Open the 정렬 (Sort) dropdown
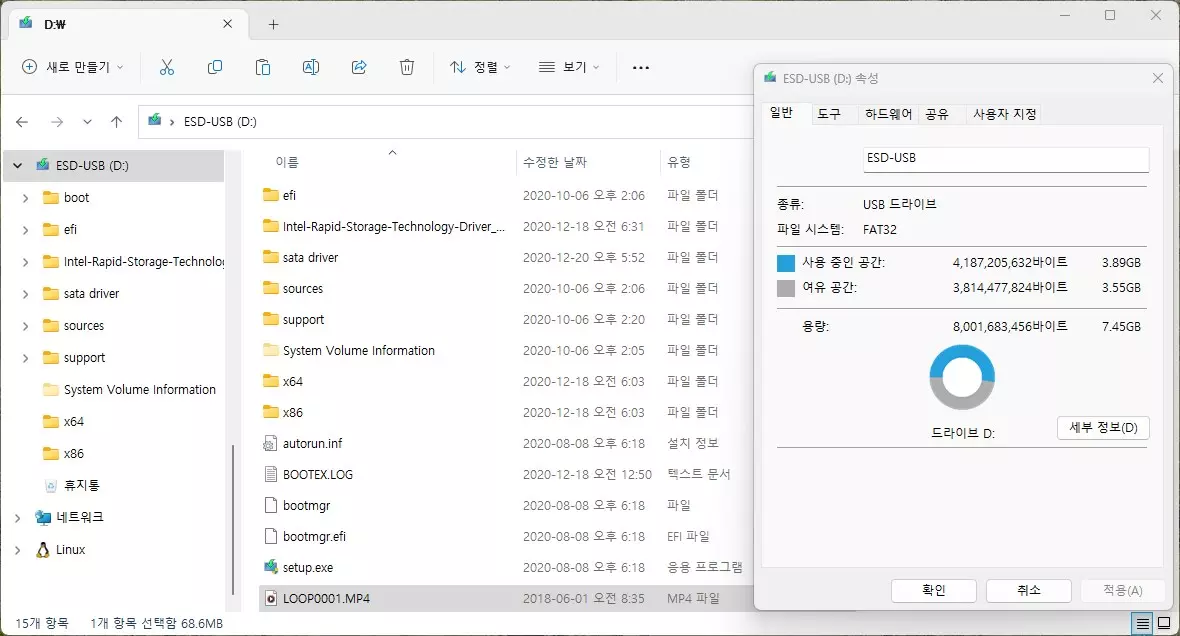The image size is (1180, 636). (x=477, y=67)
